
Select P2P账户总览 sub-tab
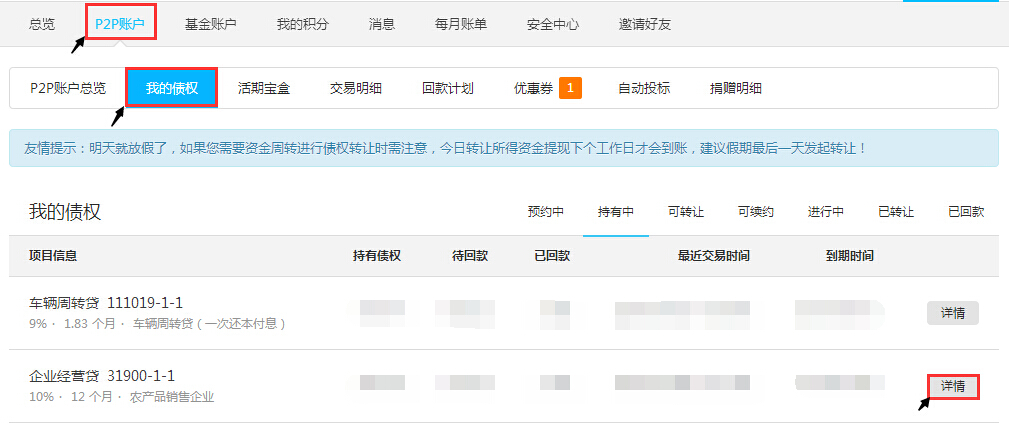coord(68,88)
